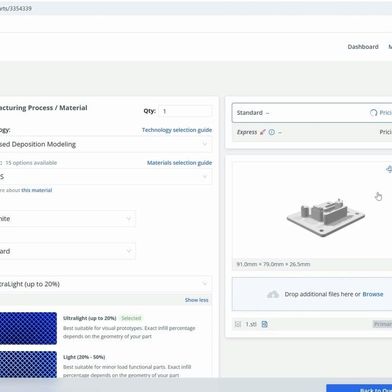Open the Materials selection guide link
Screen dimensions: 392x392
point(179,163)
